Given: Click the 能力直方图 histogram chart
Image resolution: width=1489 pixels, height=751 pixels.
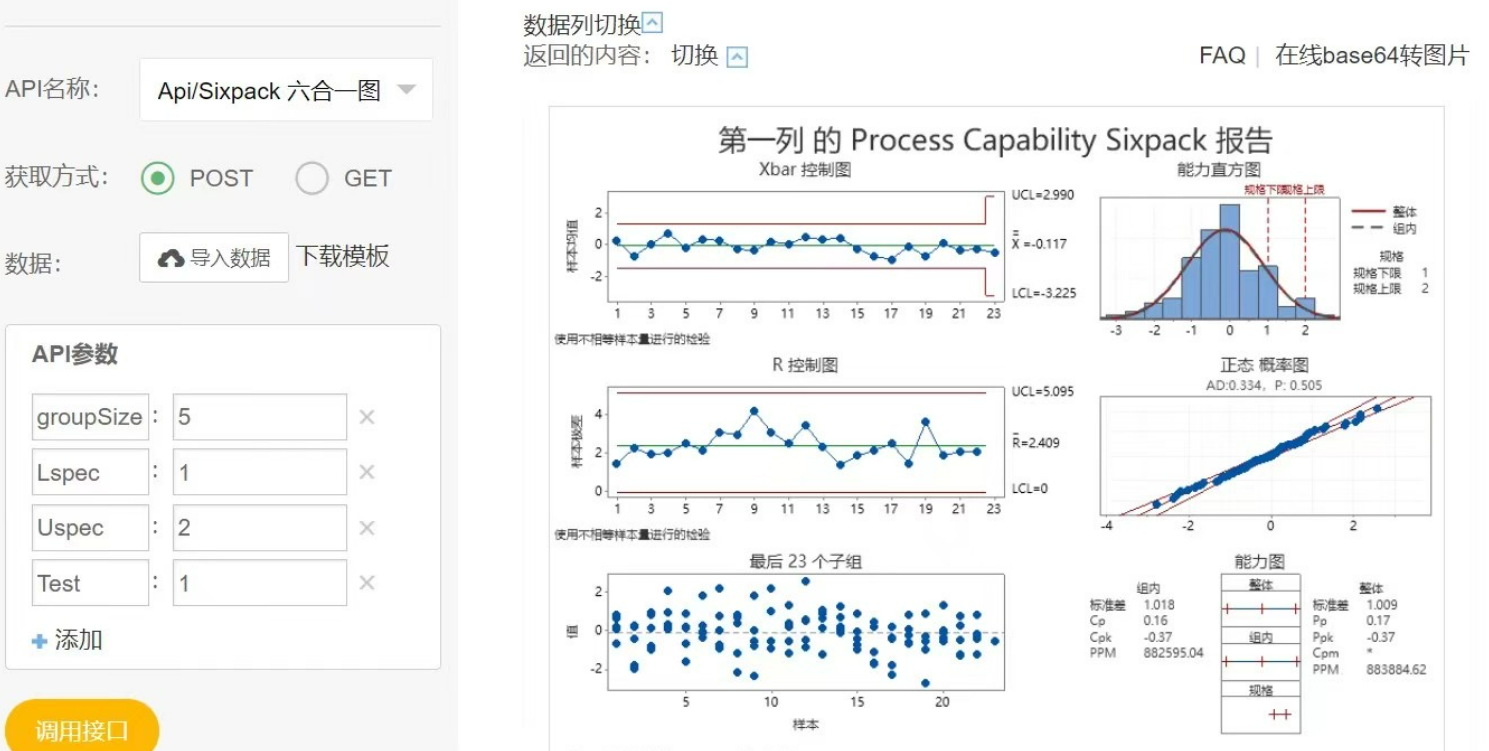Looking at the screenshot, I should tap(1220, 258).
